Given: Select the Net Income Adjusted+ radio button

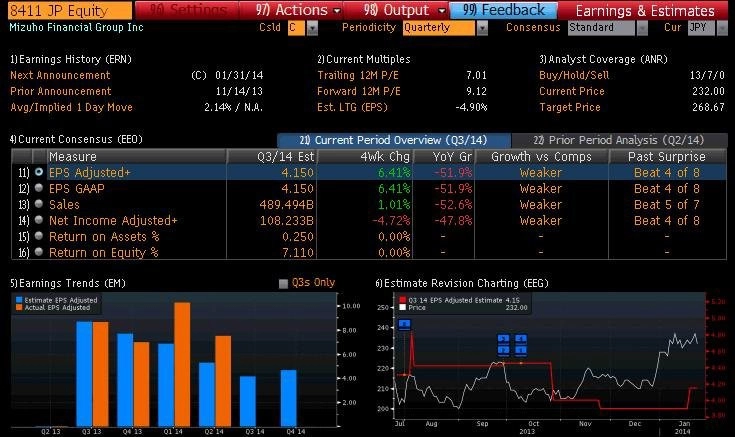Looking at the screenshot, I should tap(39, 220).
